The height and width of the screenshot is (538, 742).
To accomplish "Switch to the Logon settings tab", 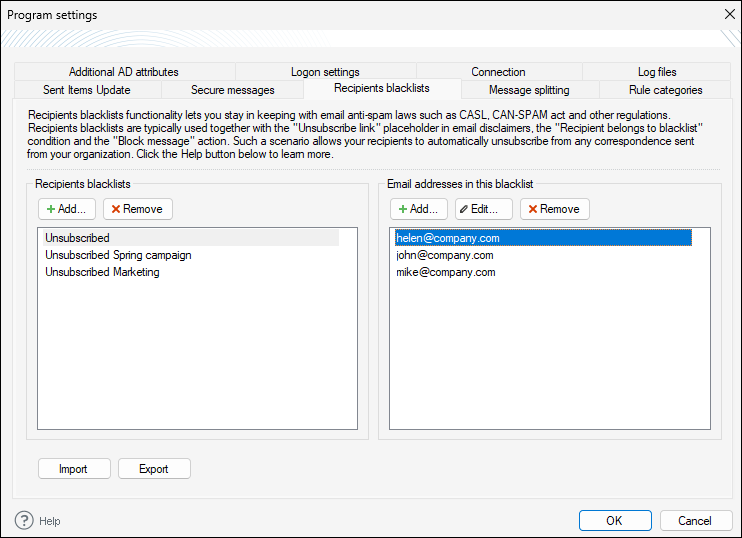I will (x=325, y=72).
